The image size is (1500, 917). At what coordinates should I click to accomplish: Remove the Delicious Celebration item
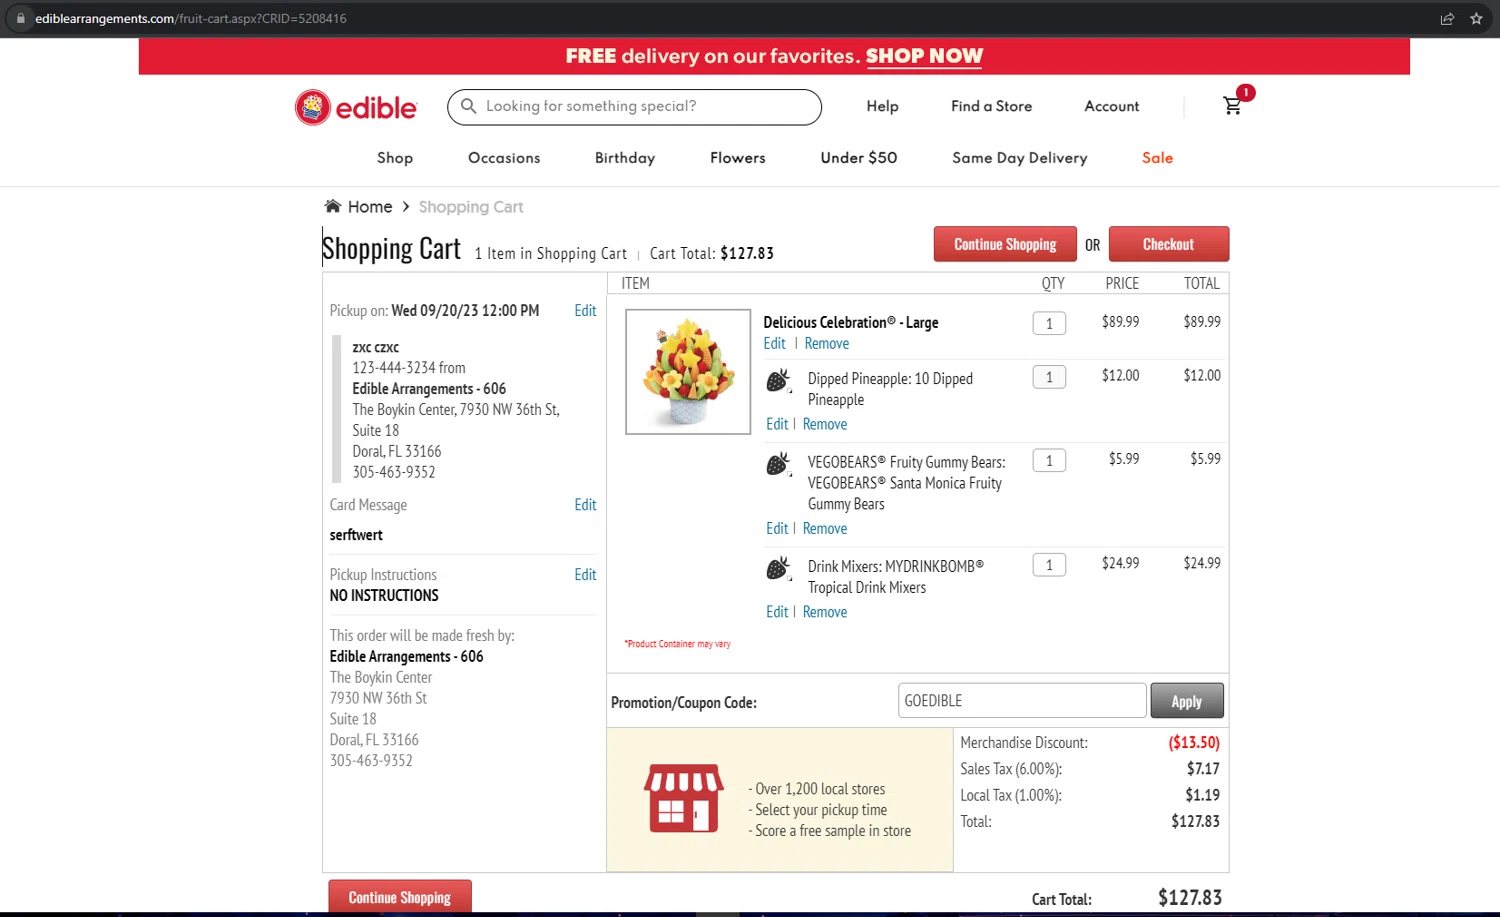pyautogui.click(x=827, y=344)
